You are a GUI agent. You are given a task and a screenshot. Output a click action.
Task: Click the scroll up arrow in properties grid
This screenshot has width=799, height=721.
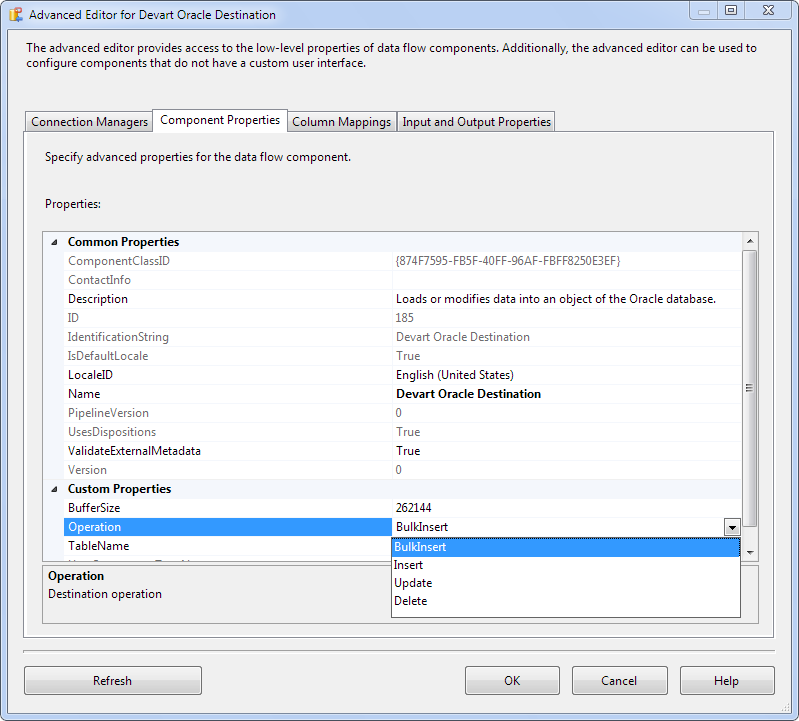pos(750,241)
